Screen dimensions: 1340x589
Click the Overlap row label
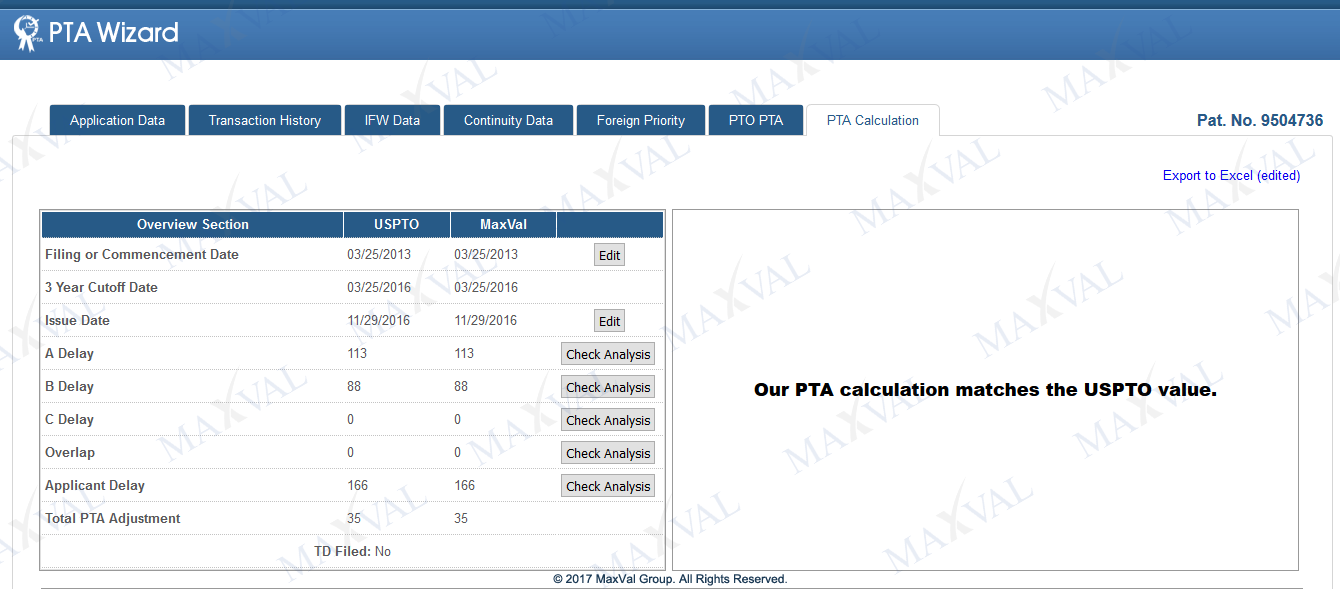(x=70, y=452)
